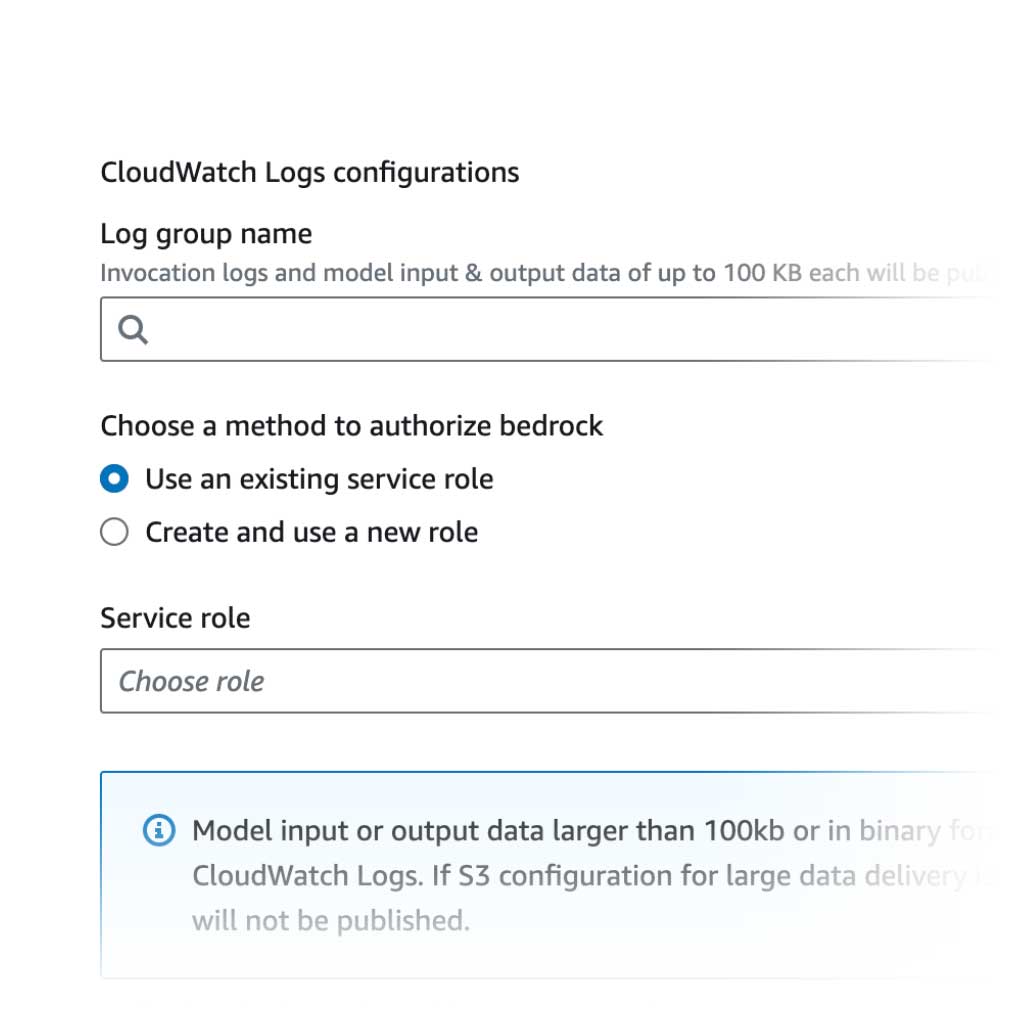Select the create new role radio button

pos(115,532)
